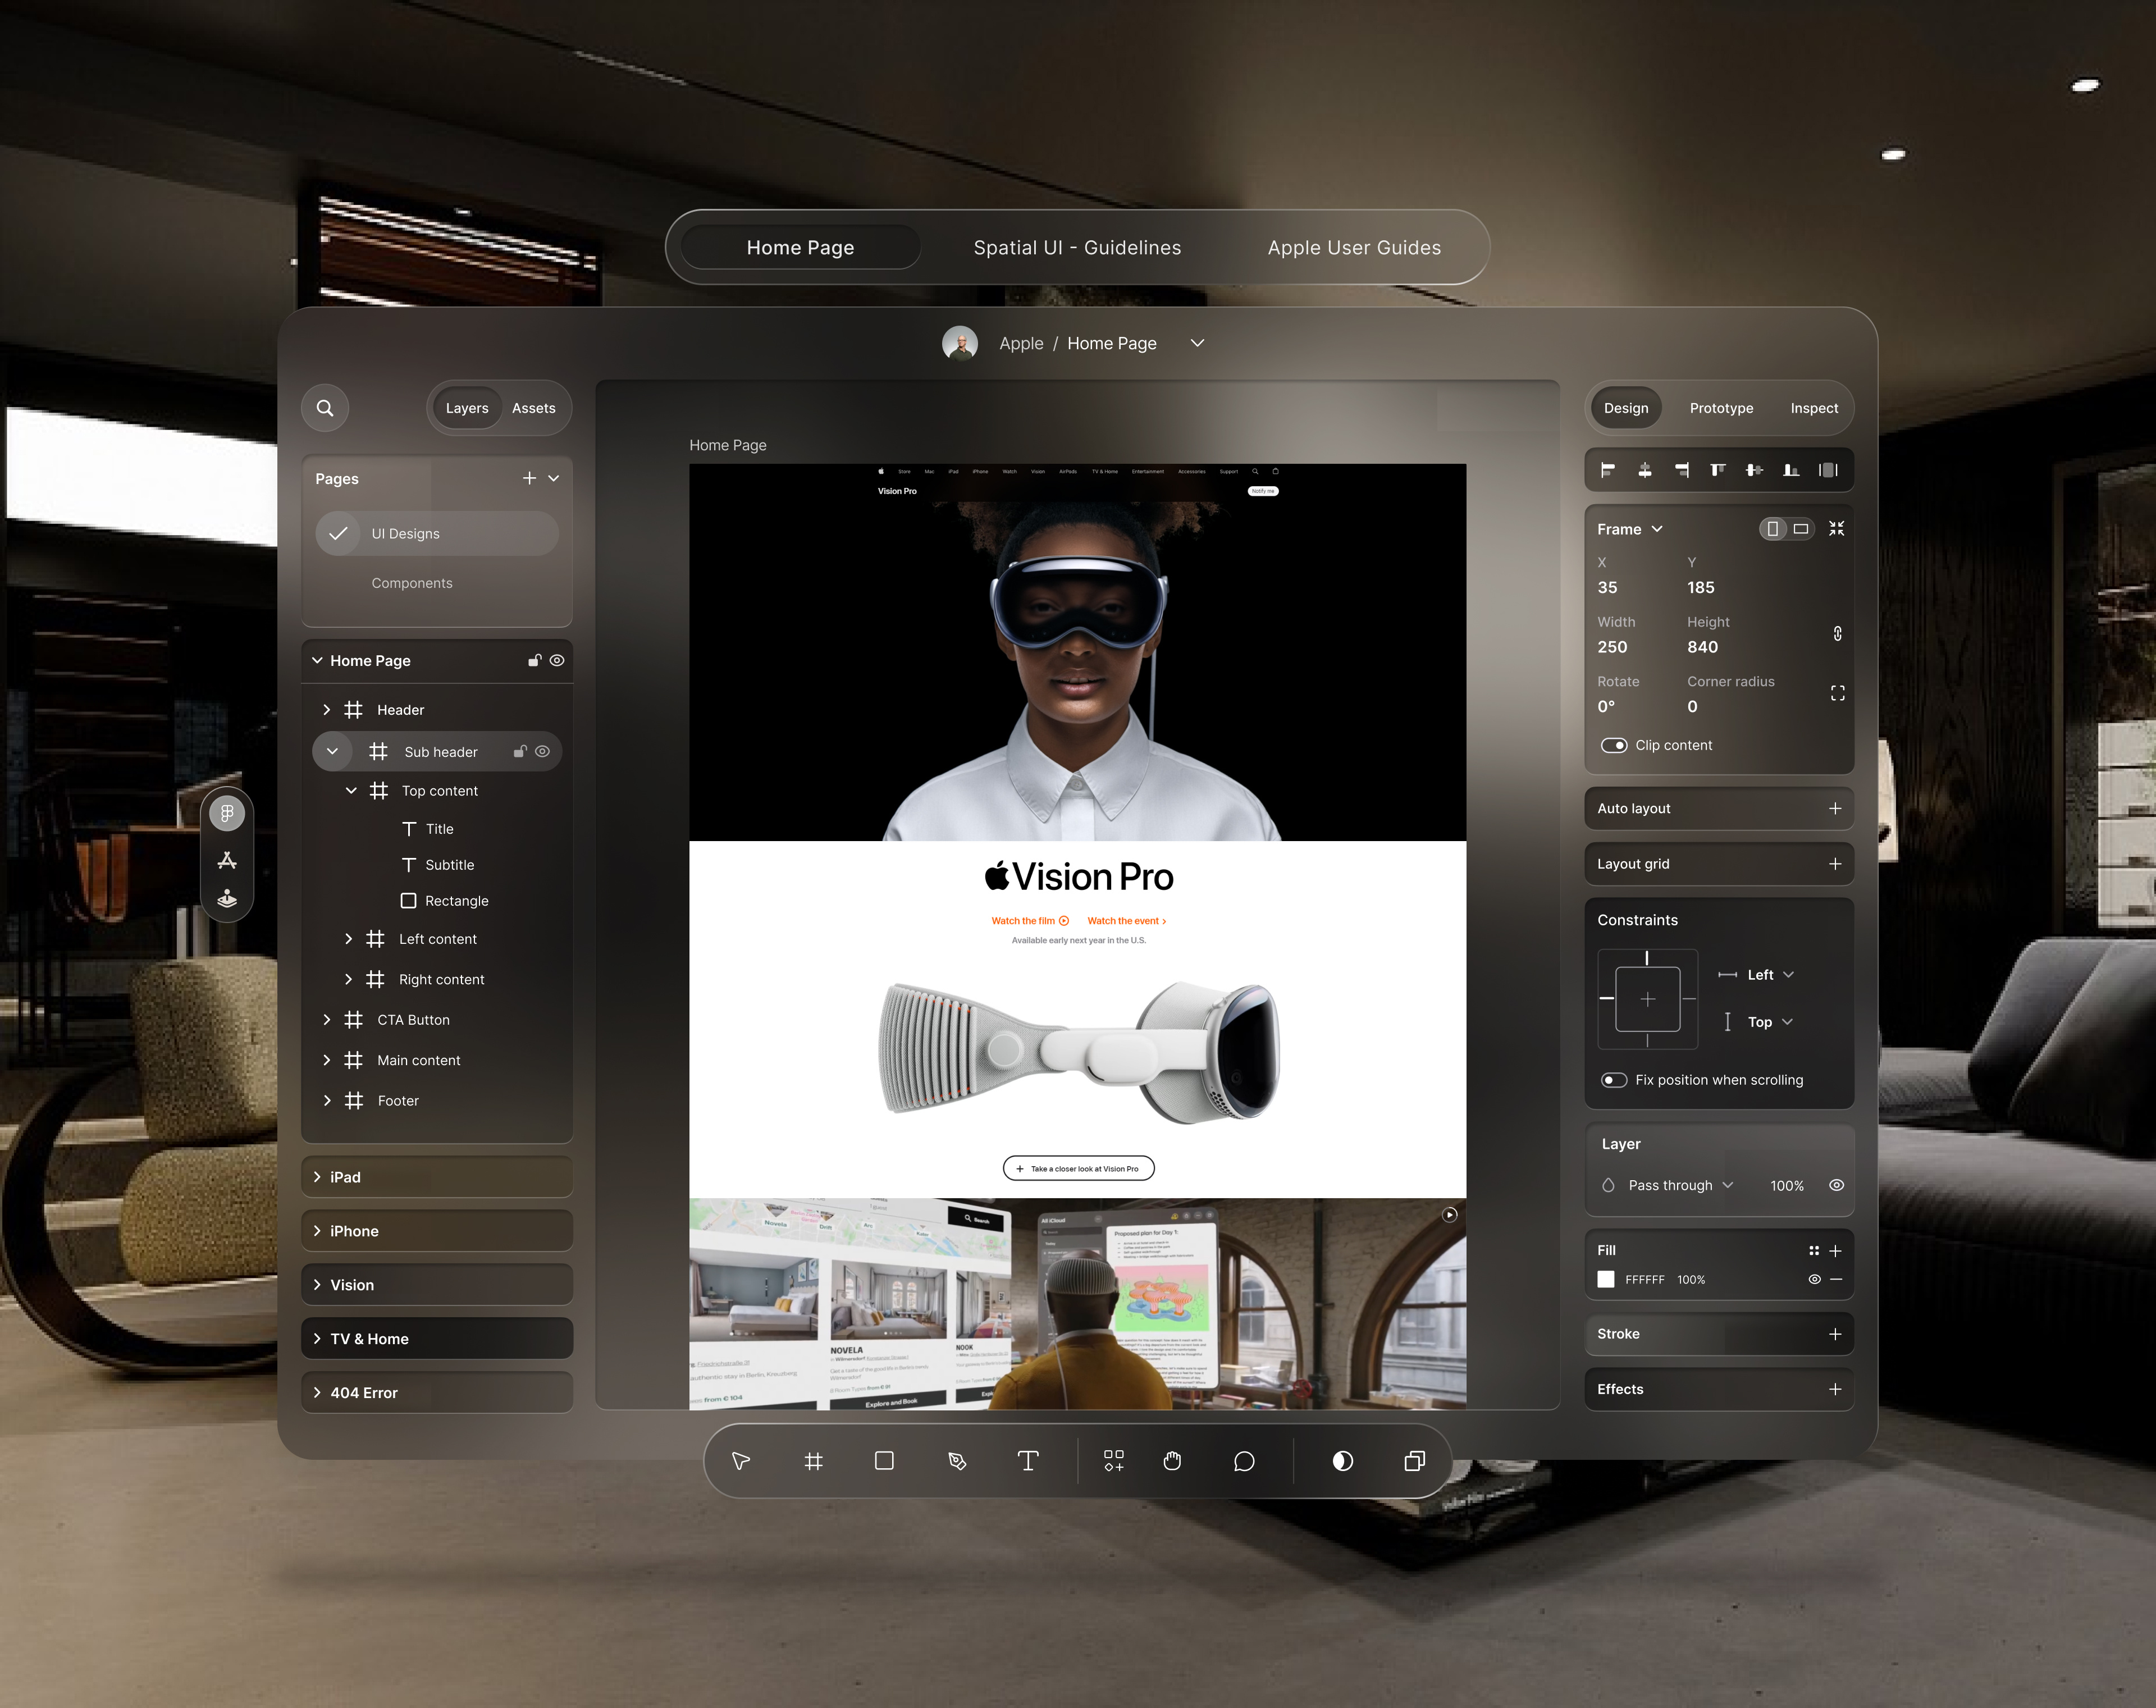Click the align left icon

tap(1607, 470)
